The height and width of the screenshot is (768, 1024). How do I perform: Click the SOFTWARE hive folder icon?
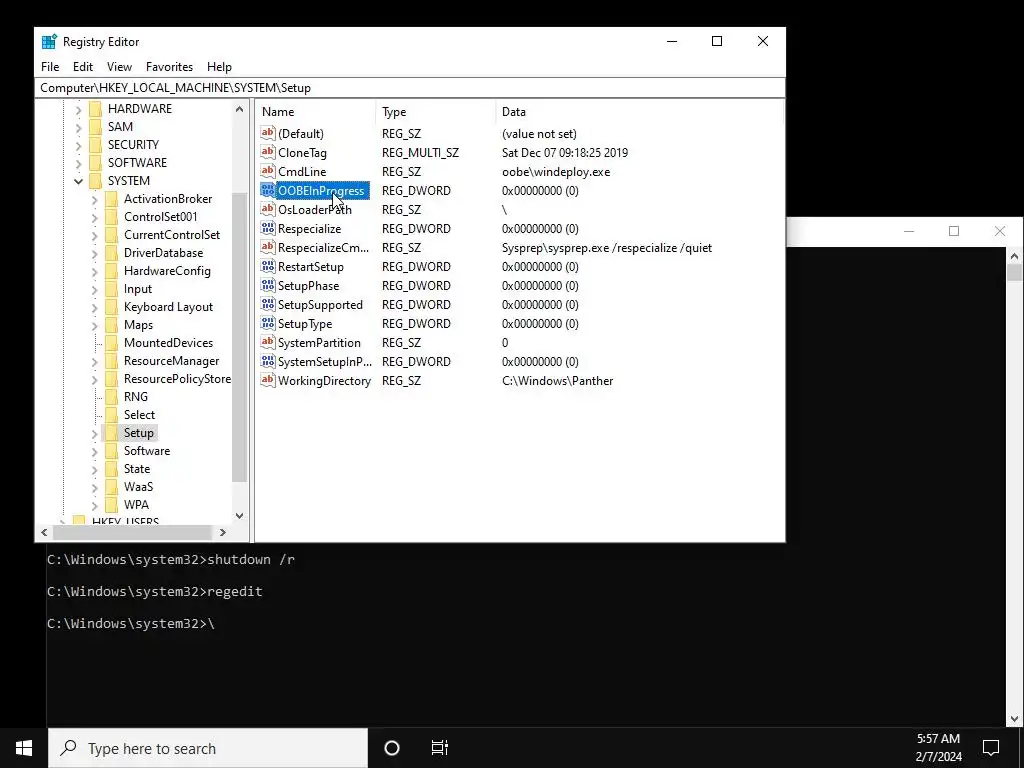coord(95,163)
